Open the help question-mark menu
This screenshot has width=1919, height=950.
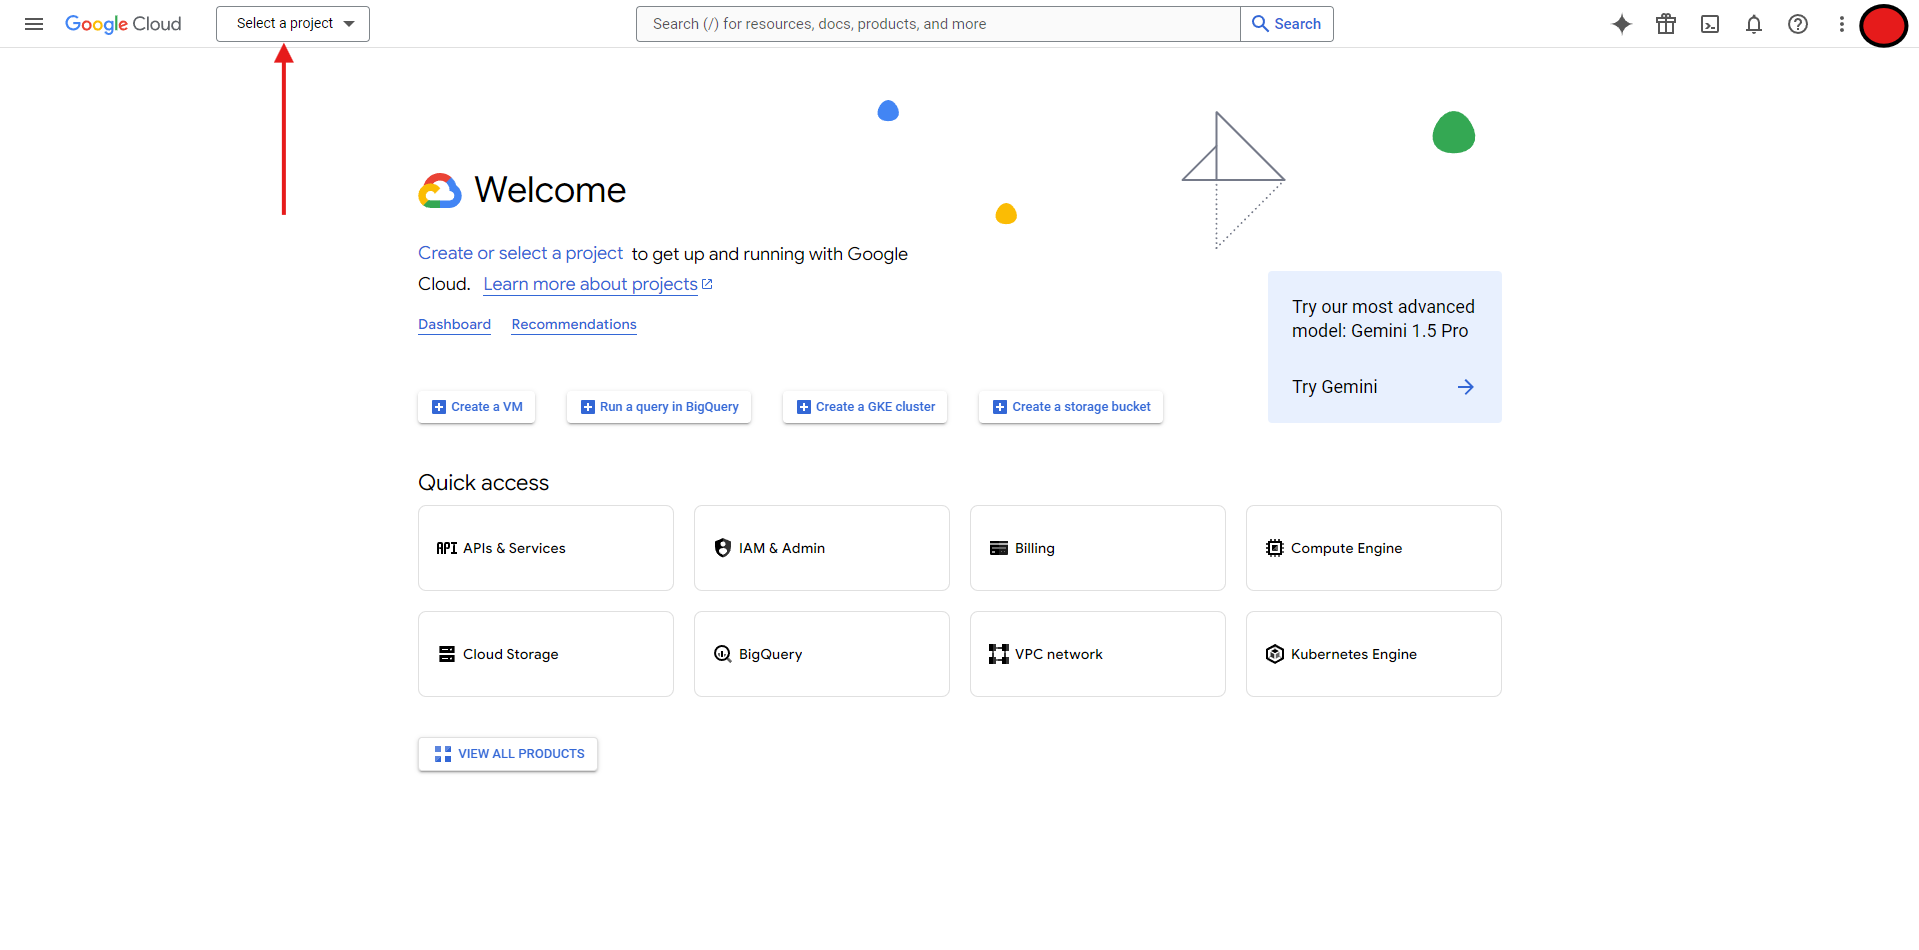[1798, 24]
